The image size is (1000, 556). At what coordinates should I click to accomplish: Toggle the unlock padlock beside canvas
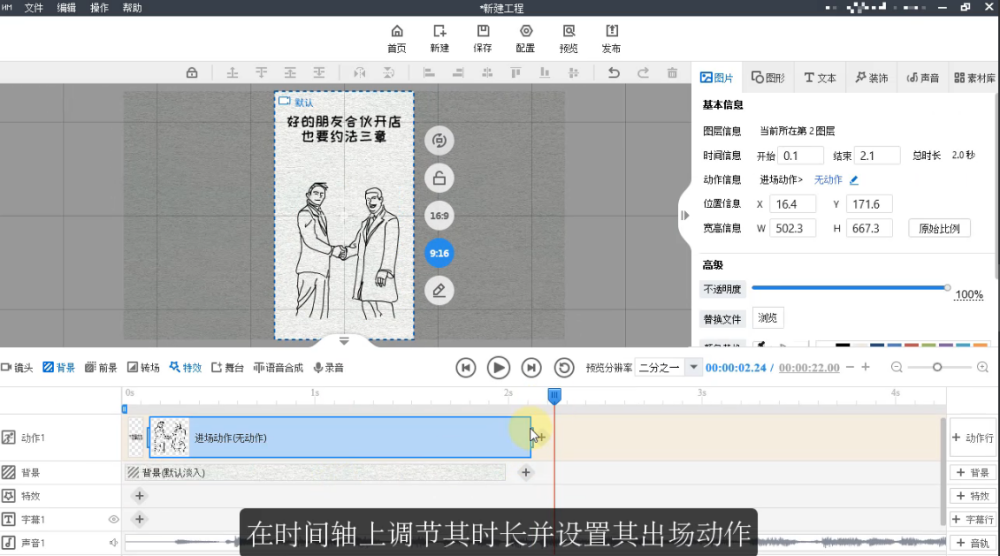click(x=438, y=179)
